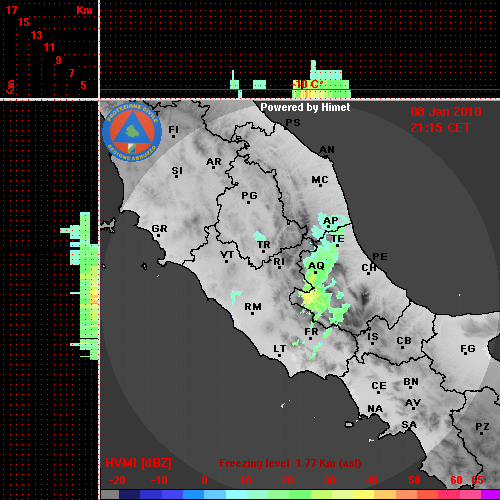Click the NA city label
This screenshot has height=500, width=500.
(375, 409)
